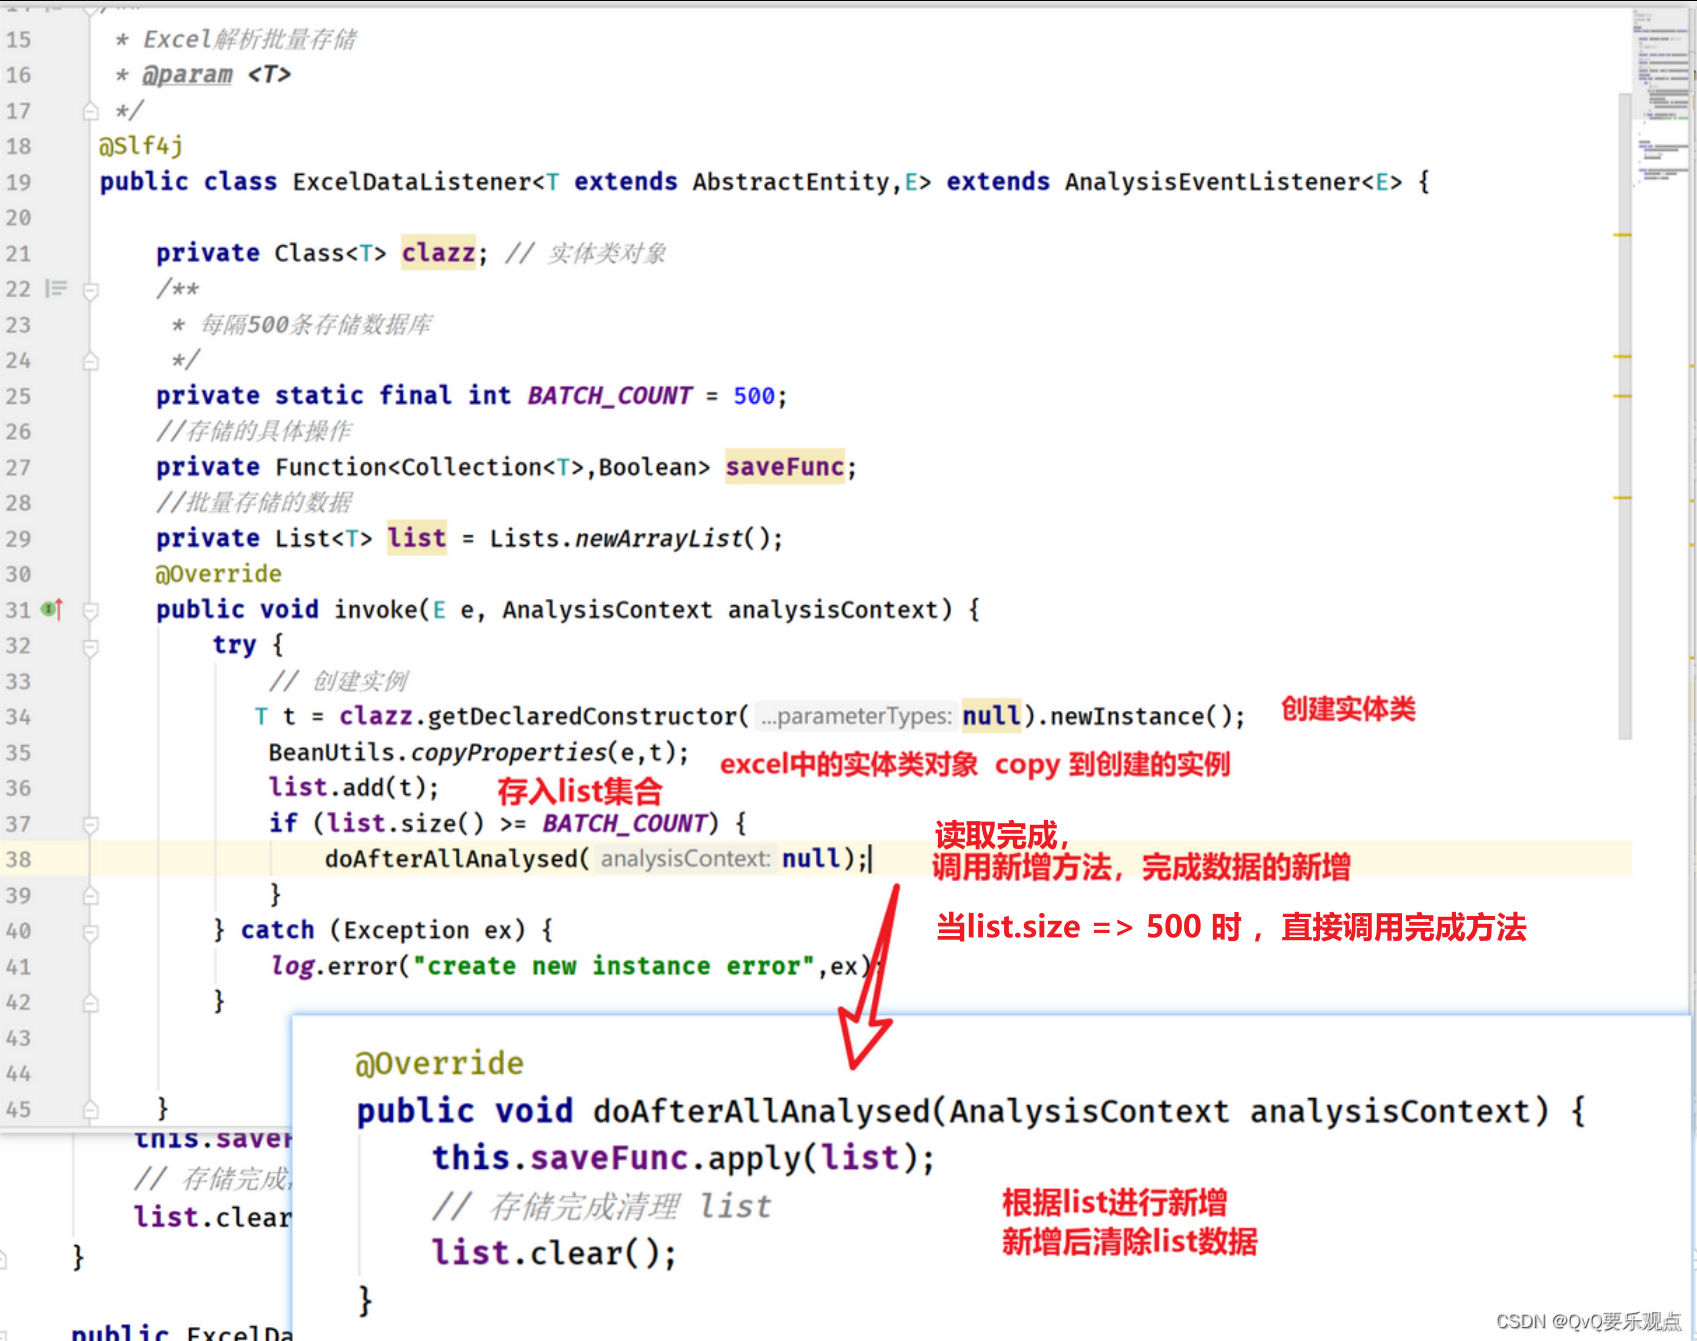Fold the invoke method at line 31
Viewport: 1697px width, 1341px height.
[91, 610]
